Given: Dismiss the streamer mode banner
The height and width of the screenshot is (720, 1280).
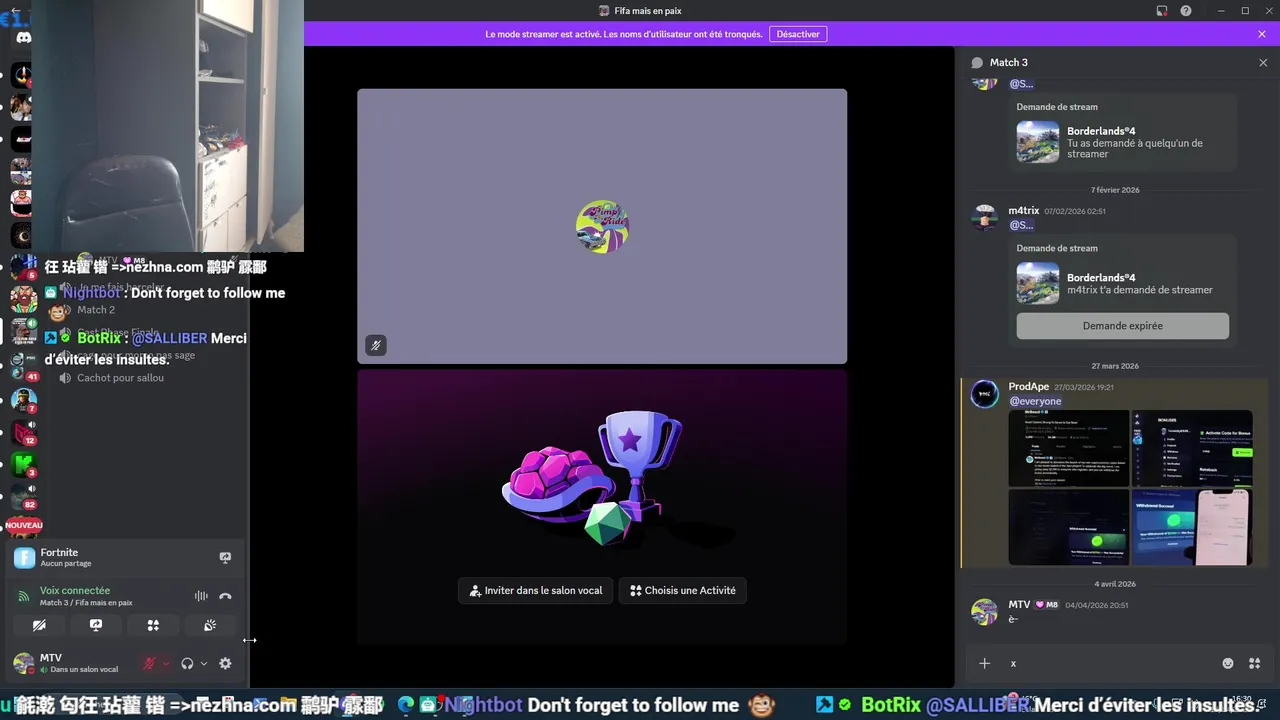Looking at the screenshot, I should point(1262,34).
